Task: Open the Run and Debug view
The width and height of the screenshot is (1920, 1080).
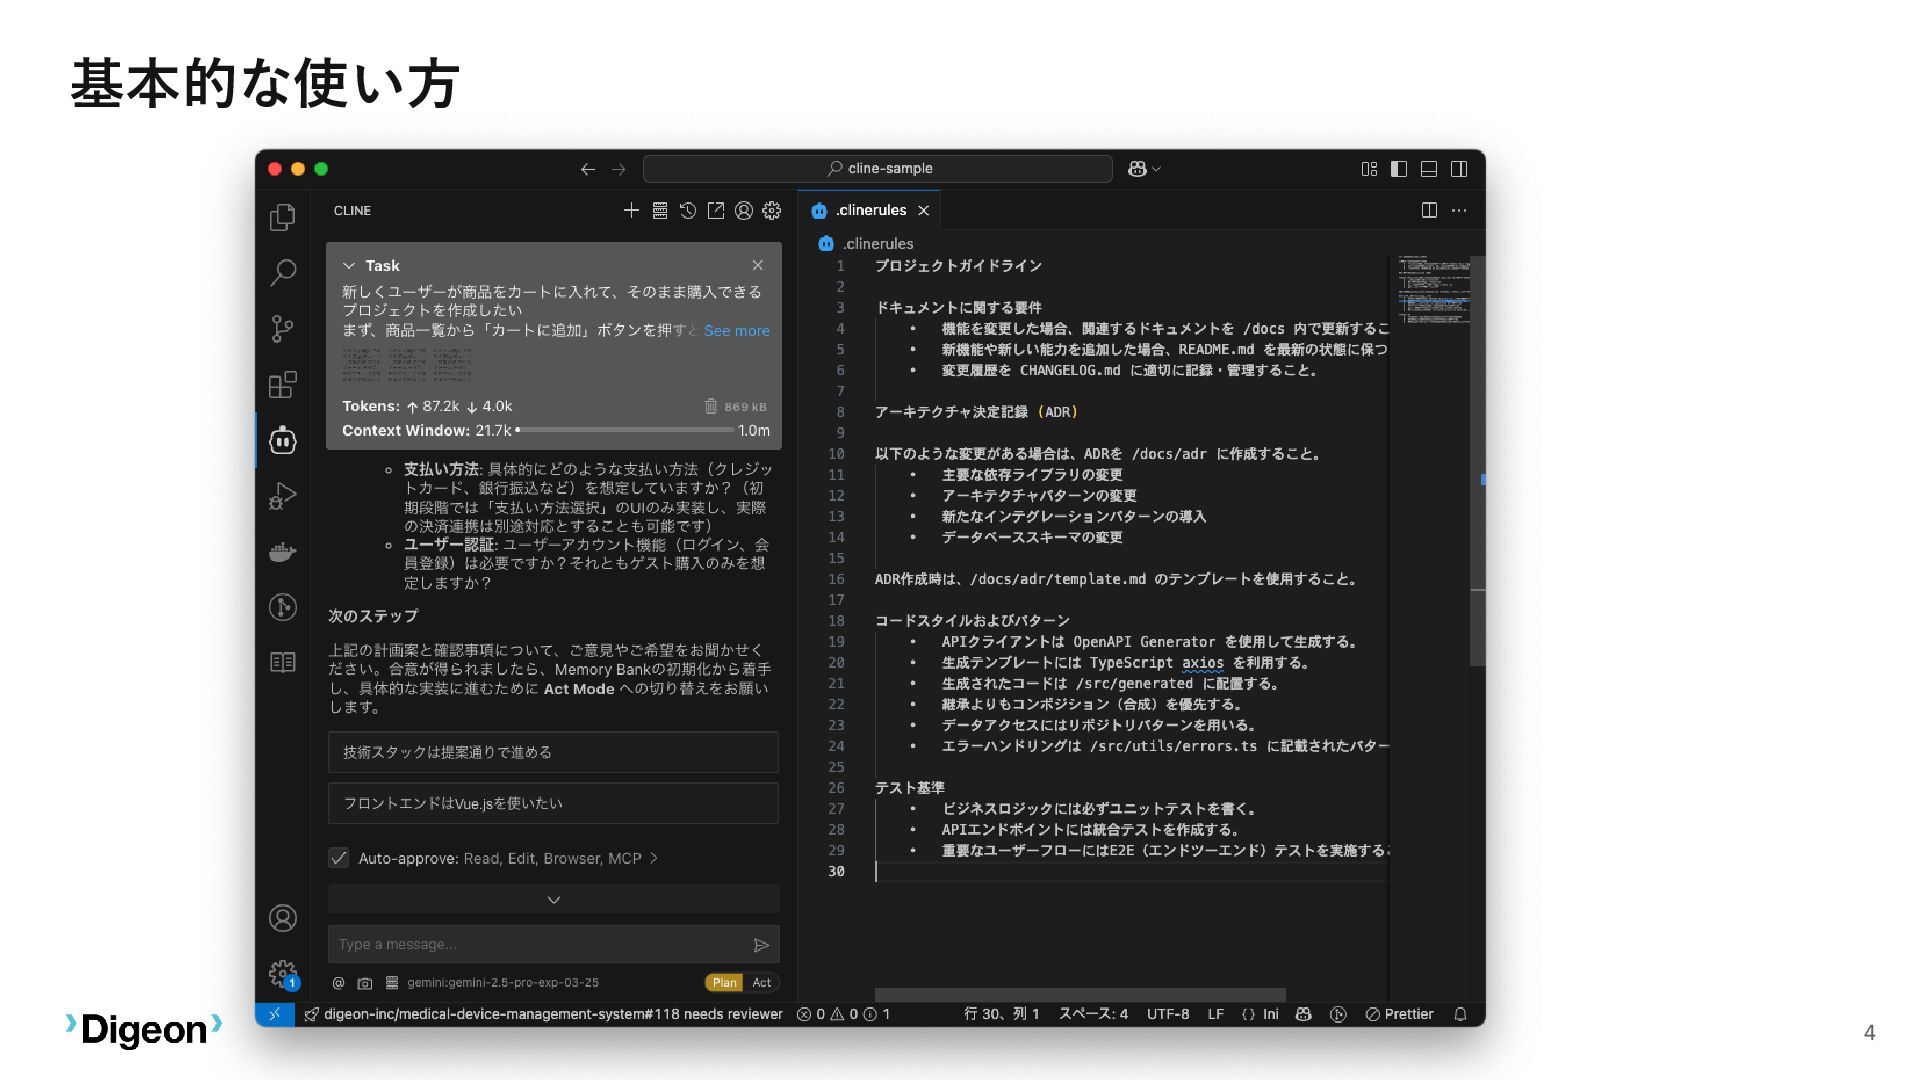Action: click(283, 496)
